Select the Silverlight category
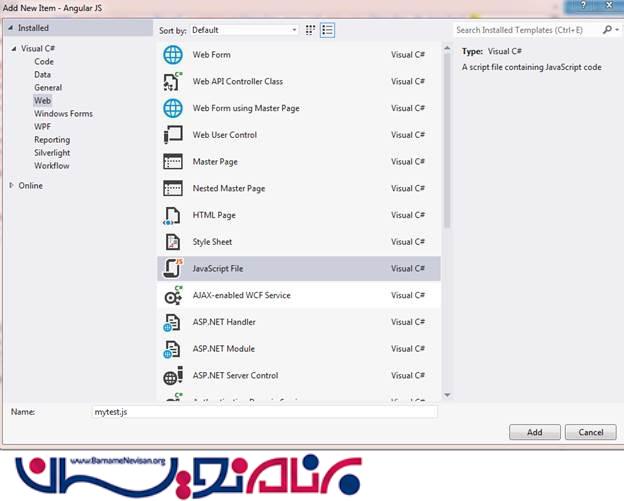624x501 pixels. pyautogui.click(x=52, y=153)
